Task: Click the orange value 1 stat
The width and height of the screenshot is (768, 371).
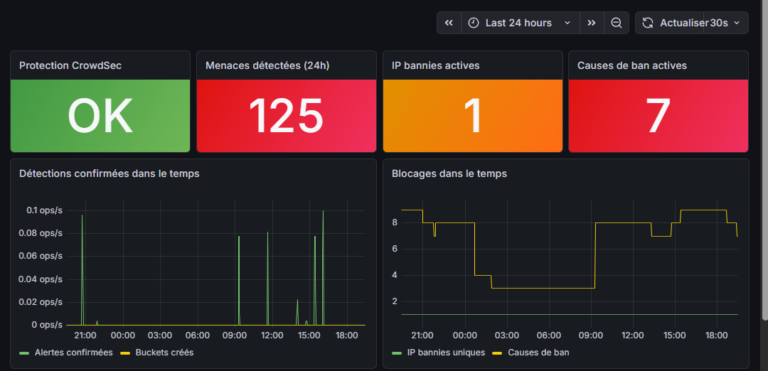Action: click(473, 116)
